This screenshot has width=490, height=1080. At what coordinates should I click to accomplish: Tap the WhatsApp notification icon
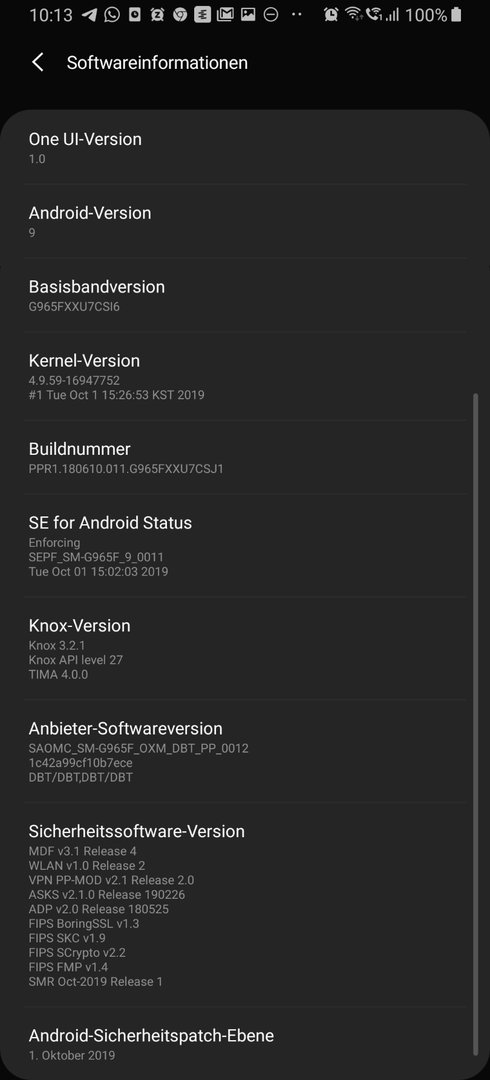pos(112,14)
